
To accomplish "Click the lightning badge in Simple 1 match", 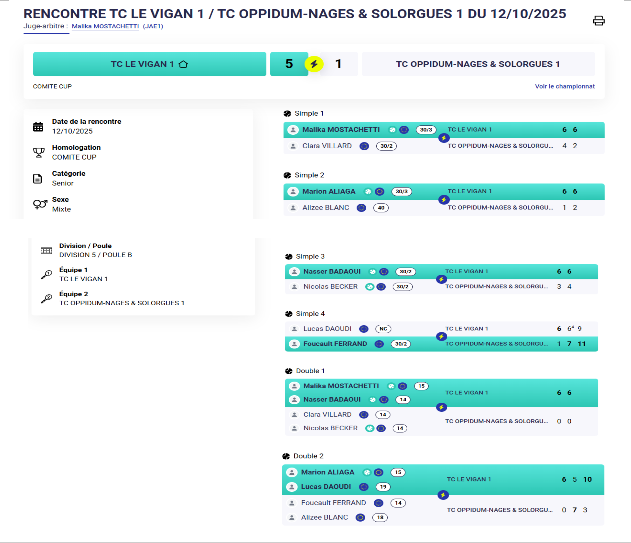I will coord(443,138).
